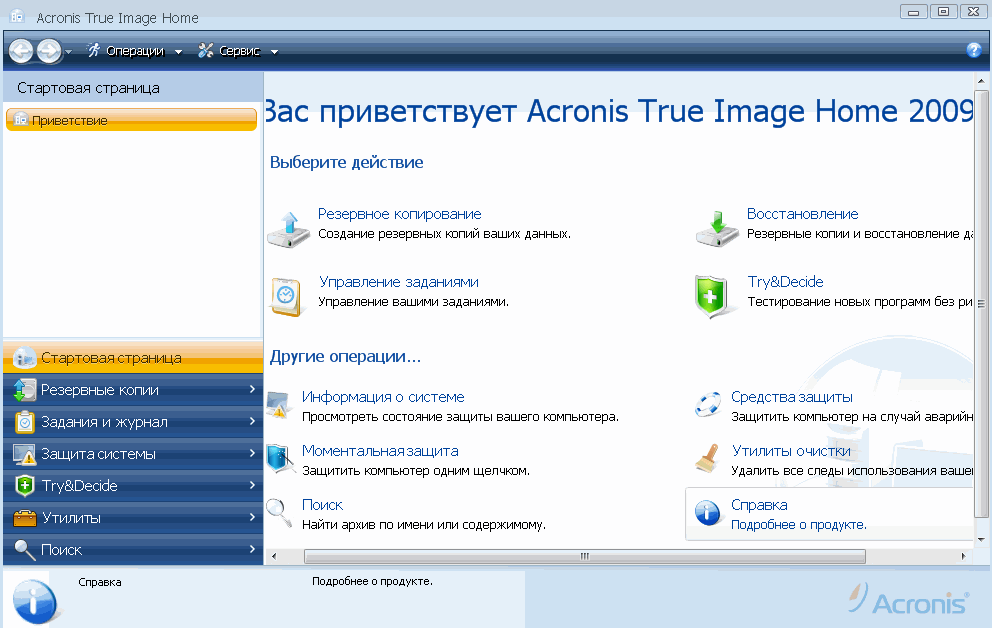Open the Информация о системе link
The image size is (992, 628).
point(383,397)
